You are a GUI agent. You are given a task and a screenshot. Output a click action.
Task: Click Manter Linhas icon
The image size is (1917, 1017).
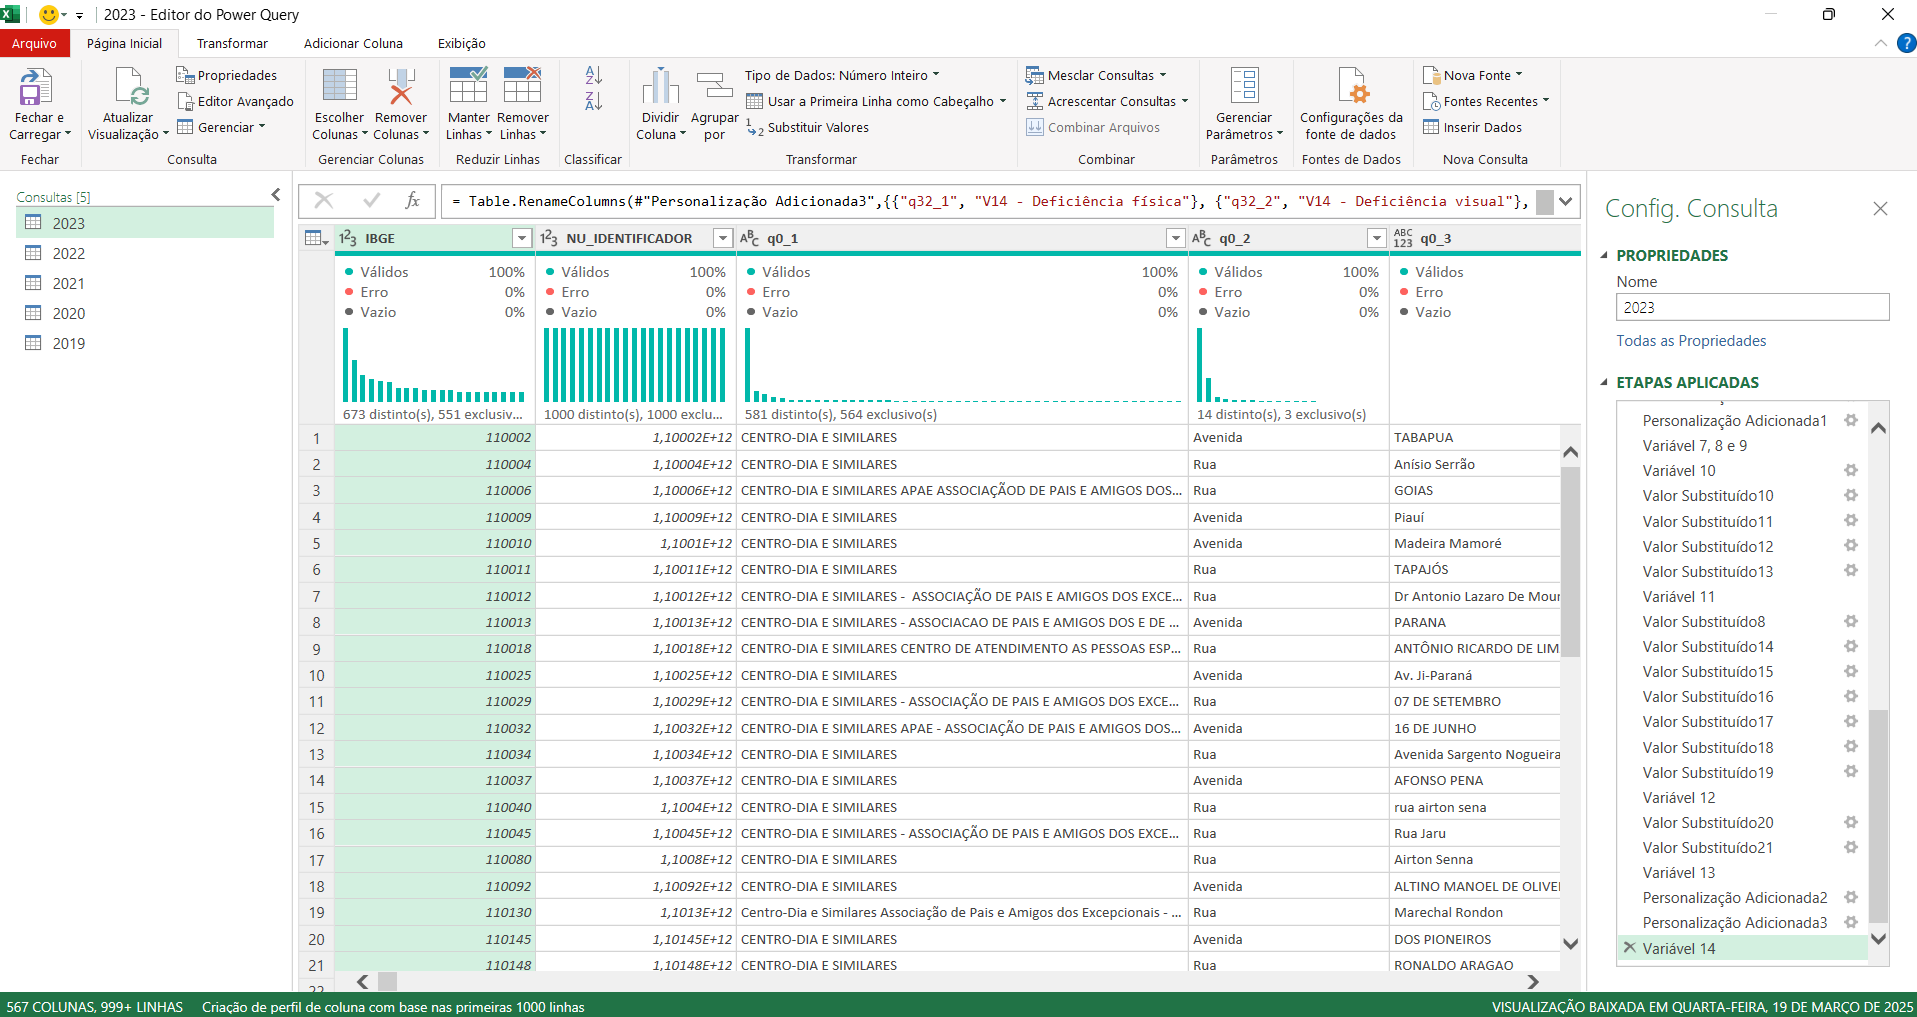[x=468, y=85]
